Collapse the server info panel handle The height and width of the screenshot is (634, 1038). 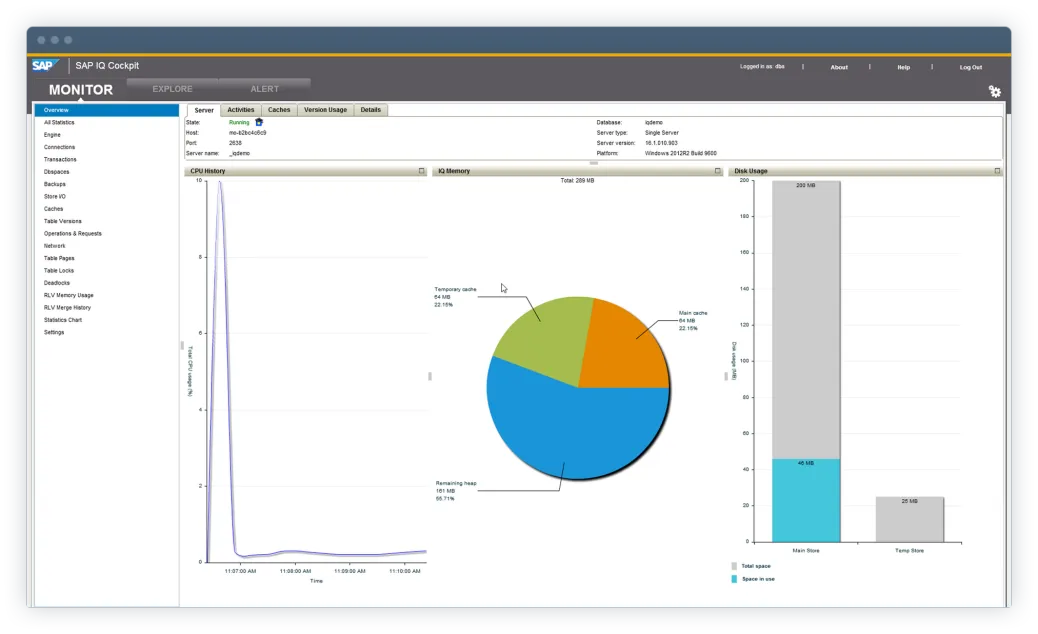tap(593, 162)
